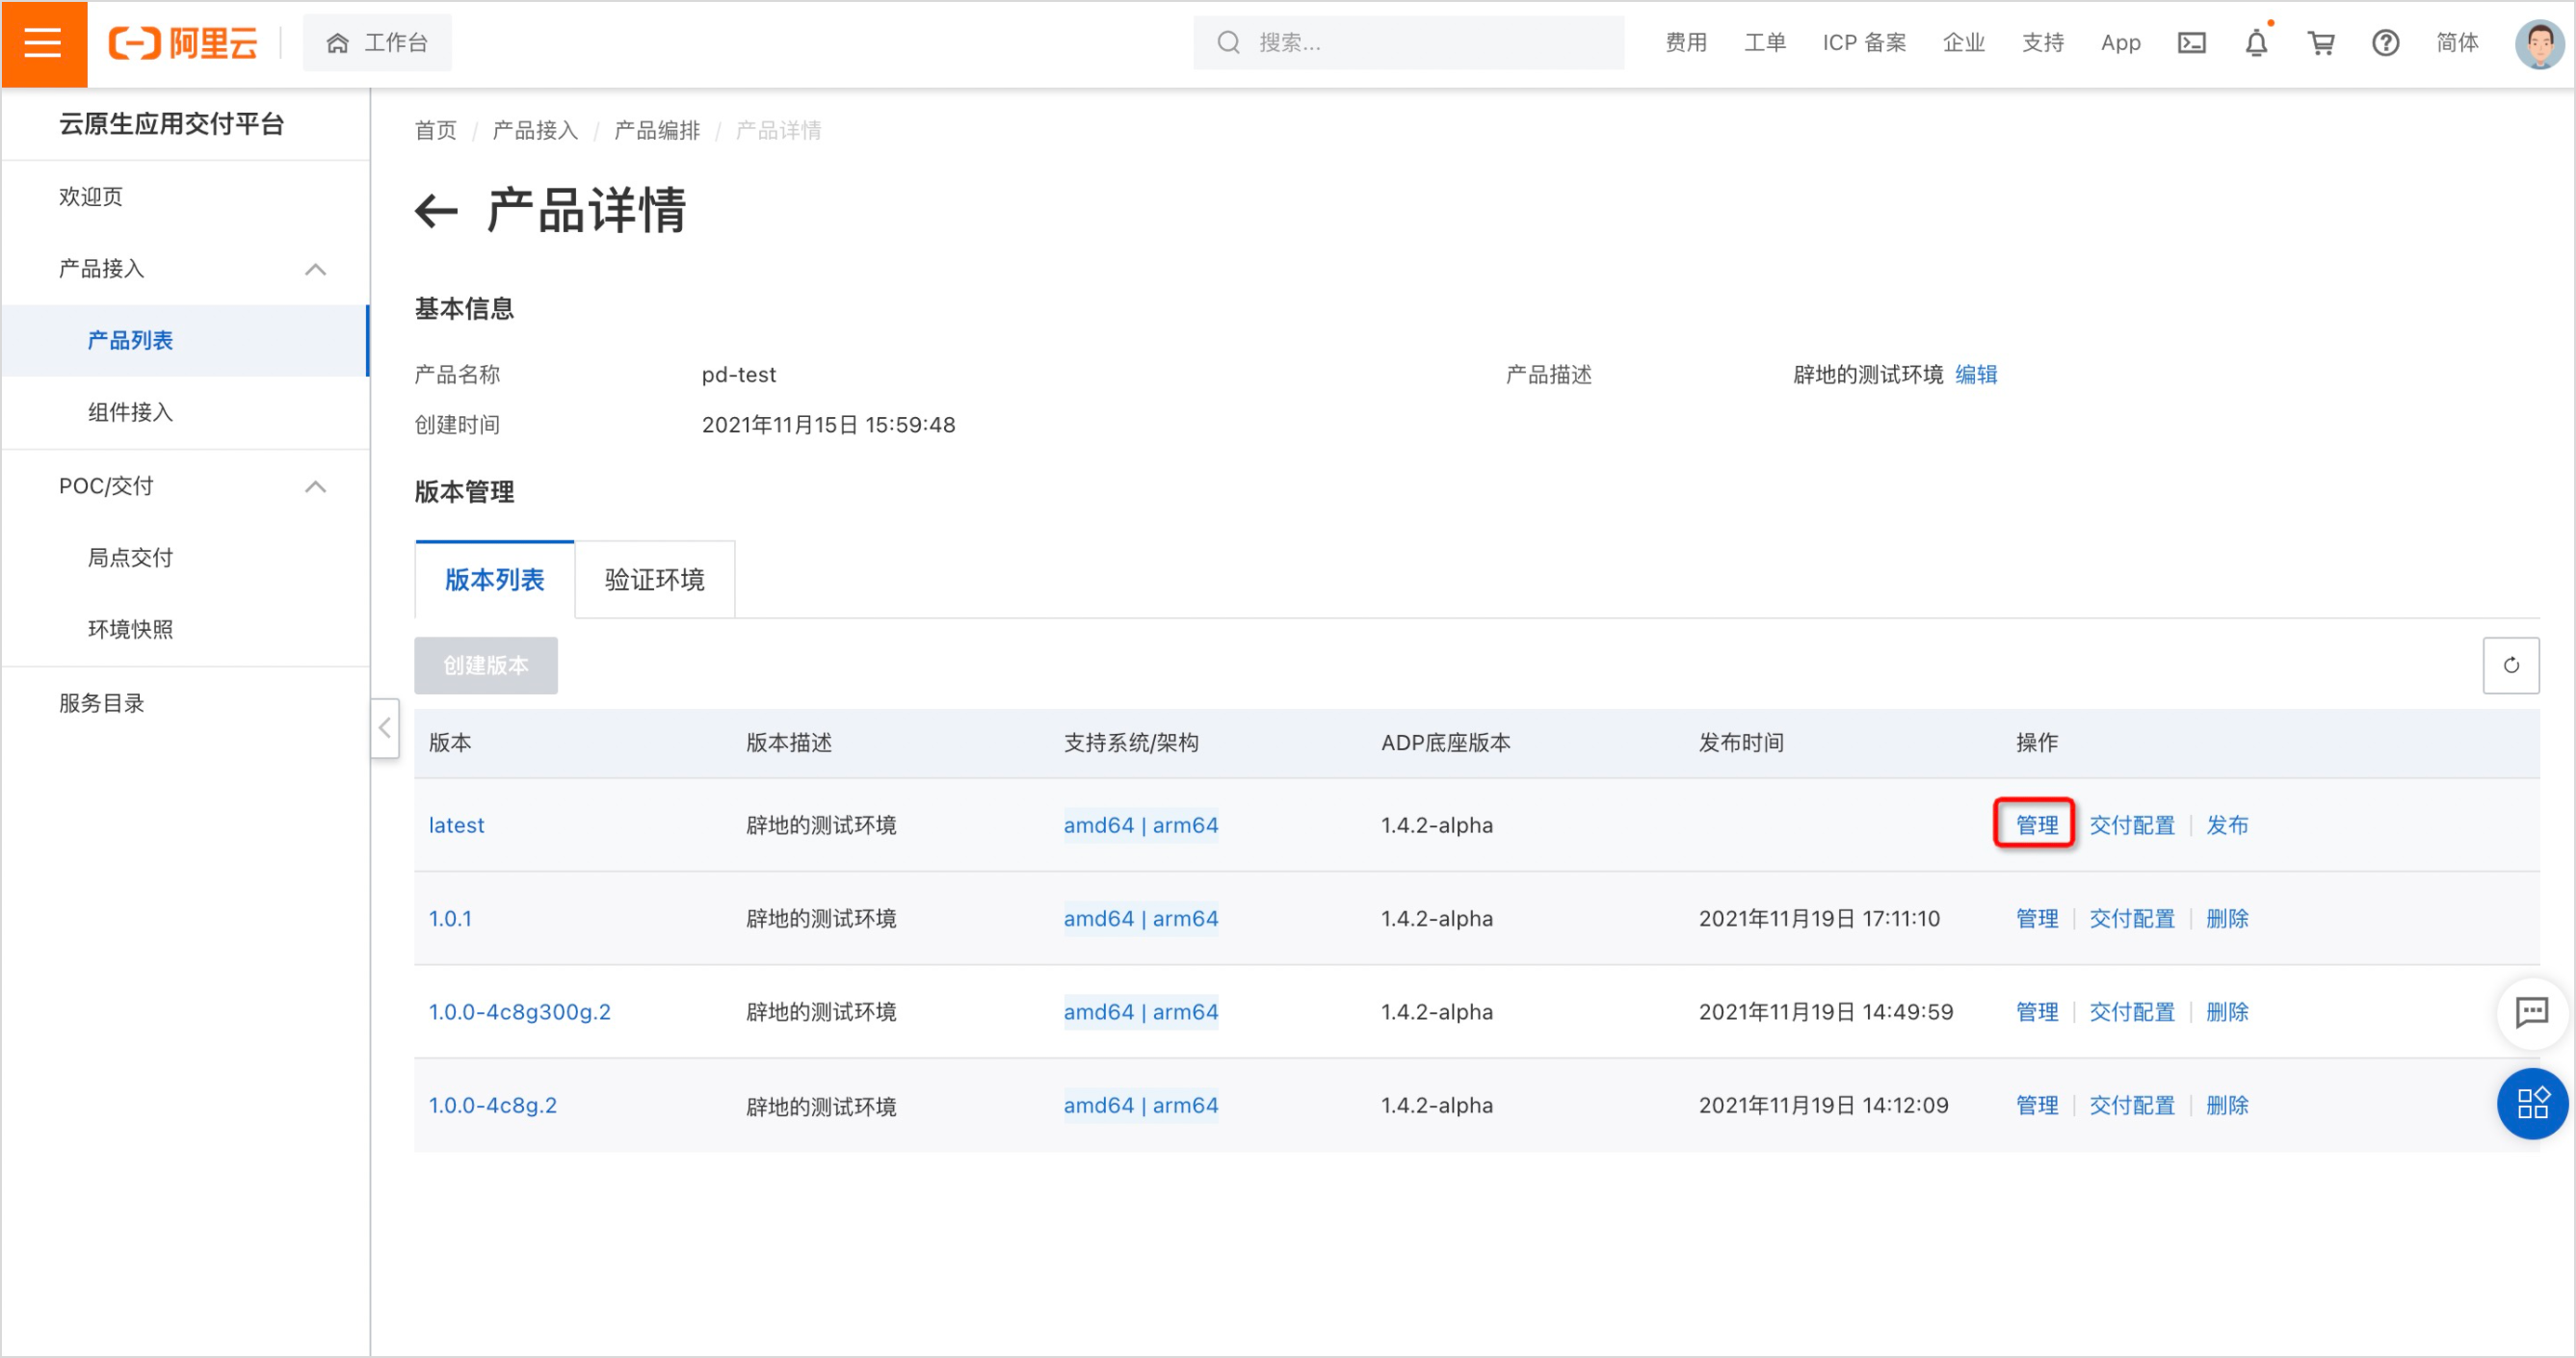Click the 工作台 home button
This screenshot has height=1358, width=2576.
pos(377,43)
